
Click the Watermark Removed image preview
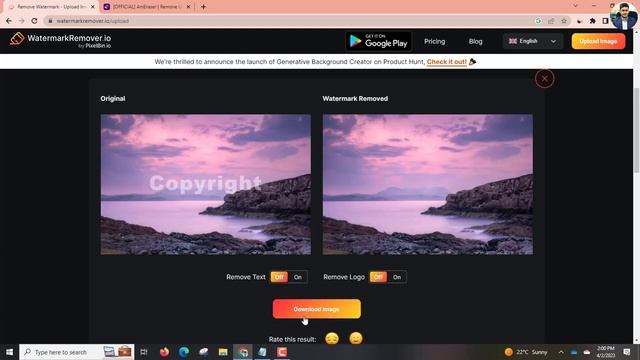[427, 184]
